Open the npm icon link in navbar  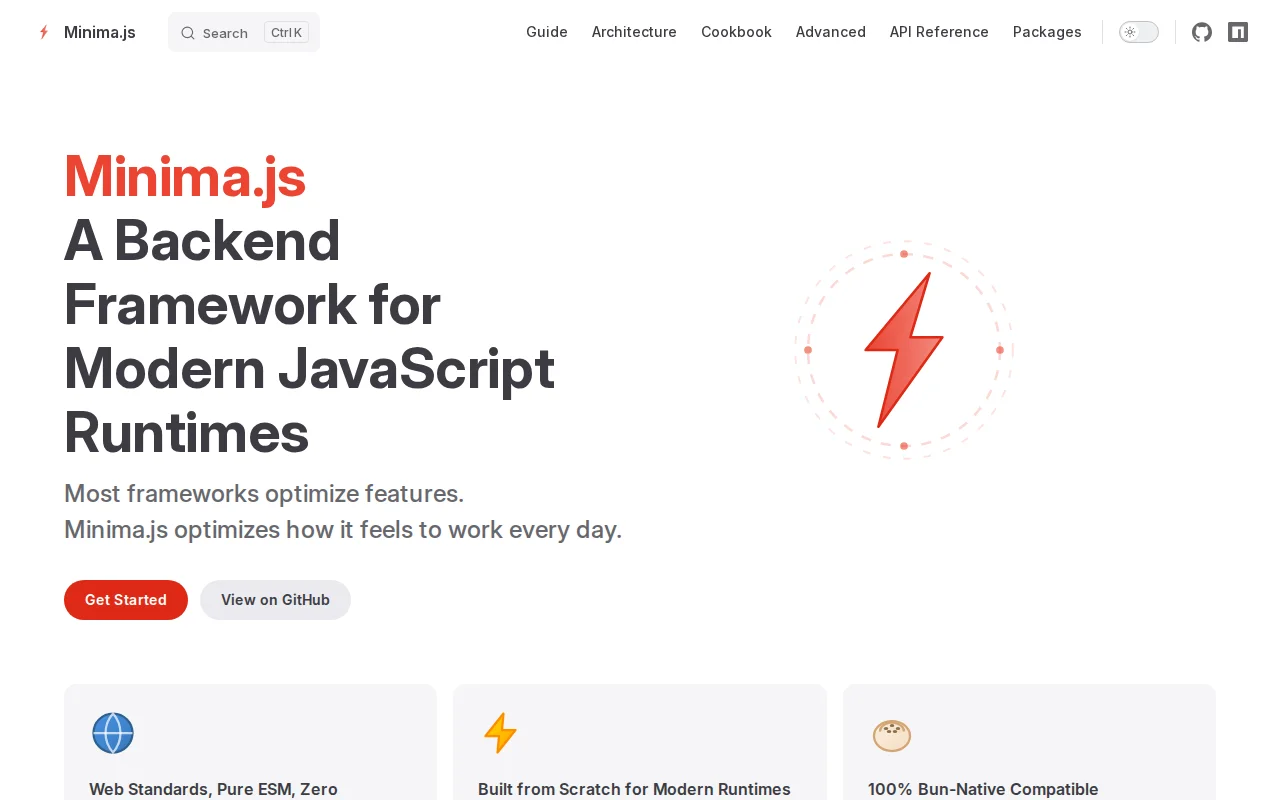pos(1238,32)
